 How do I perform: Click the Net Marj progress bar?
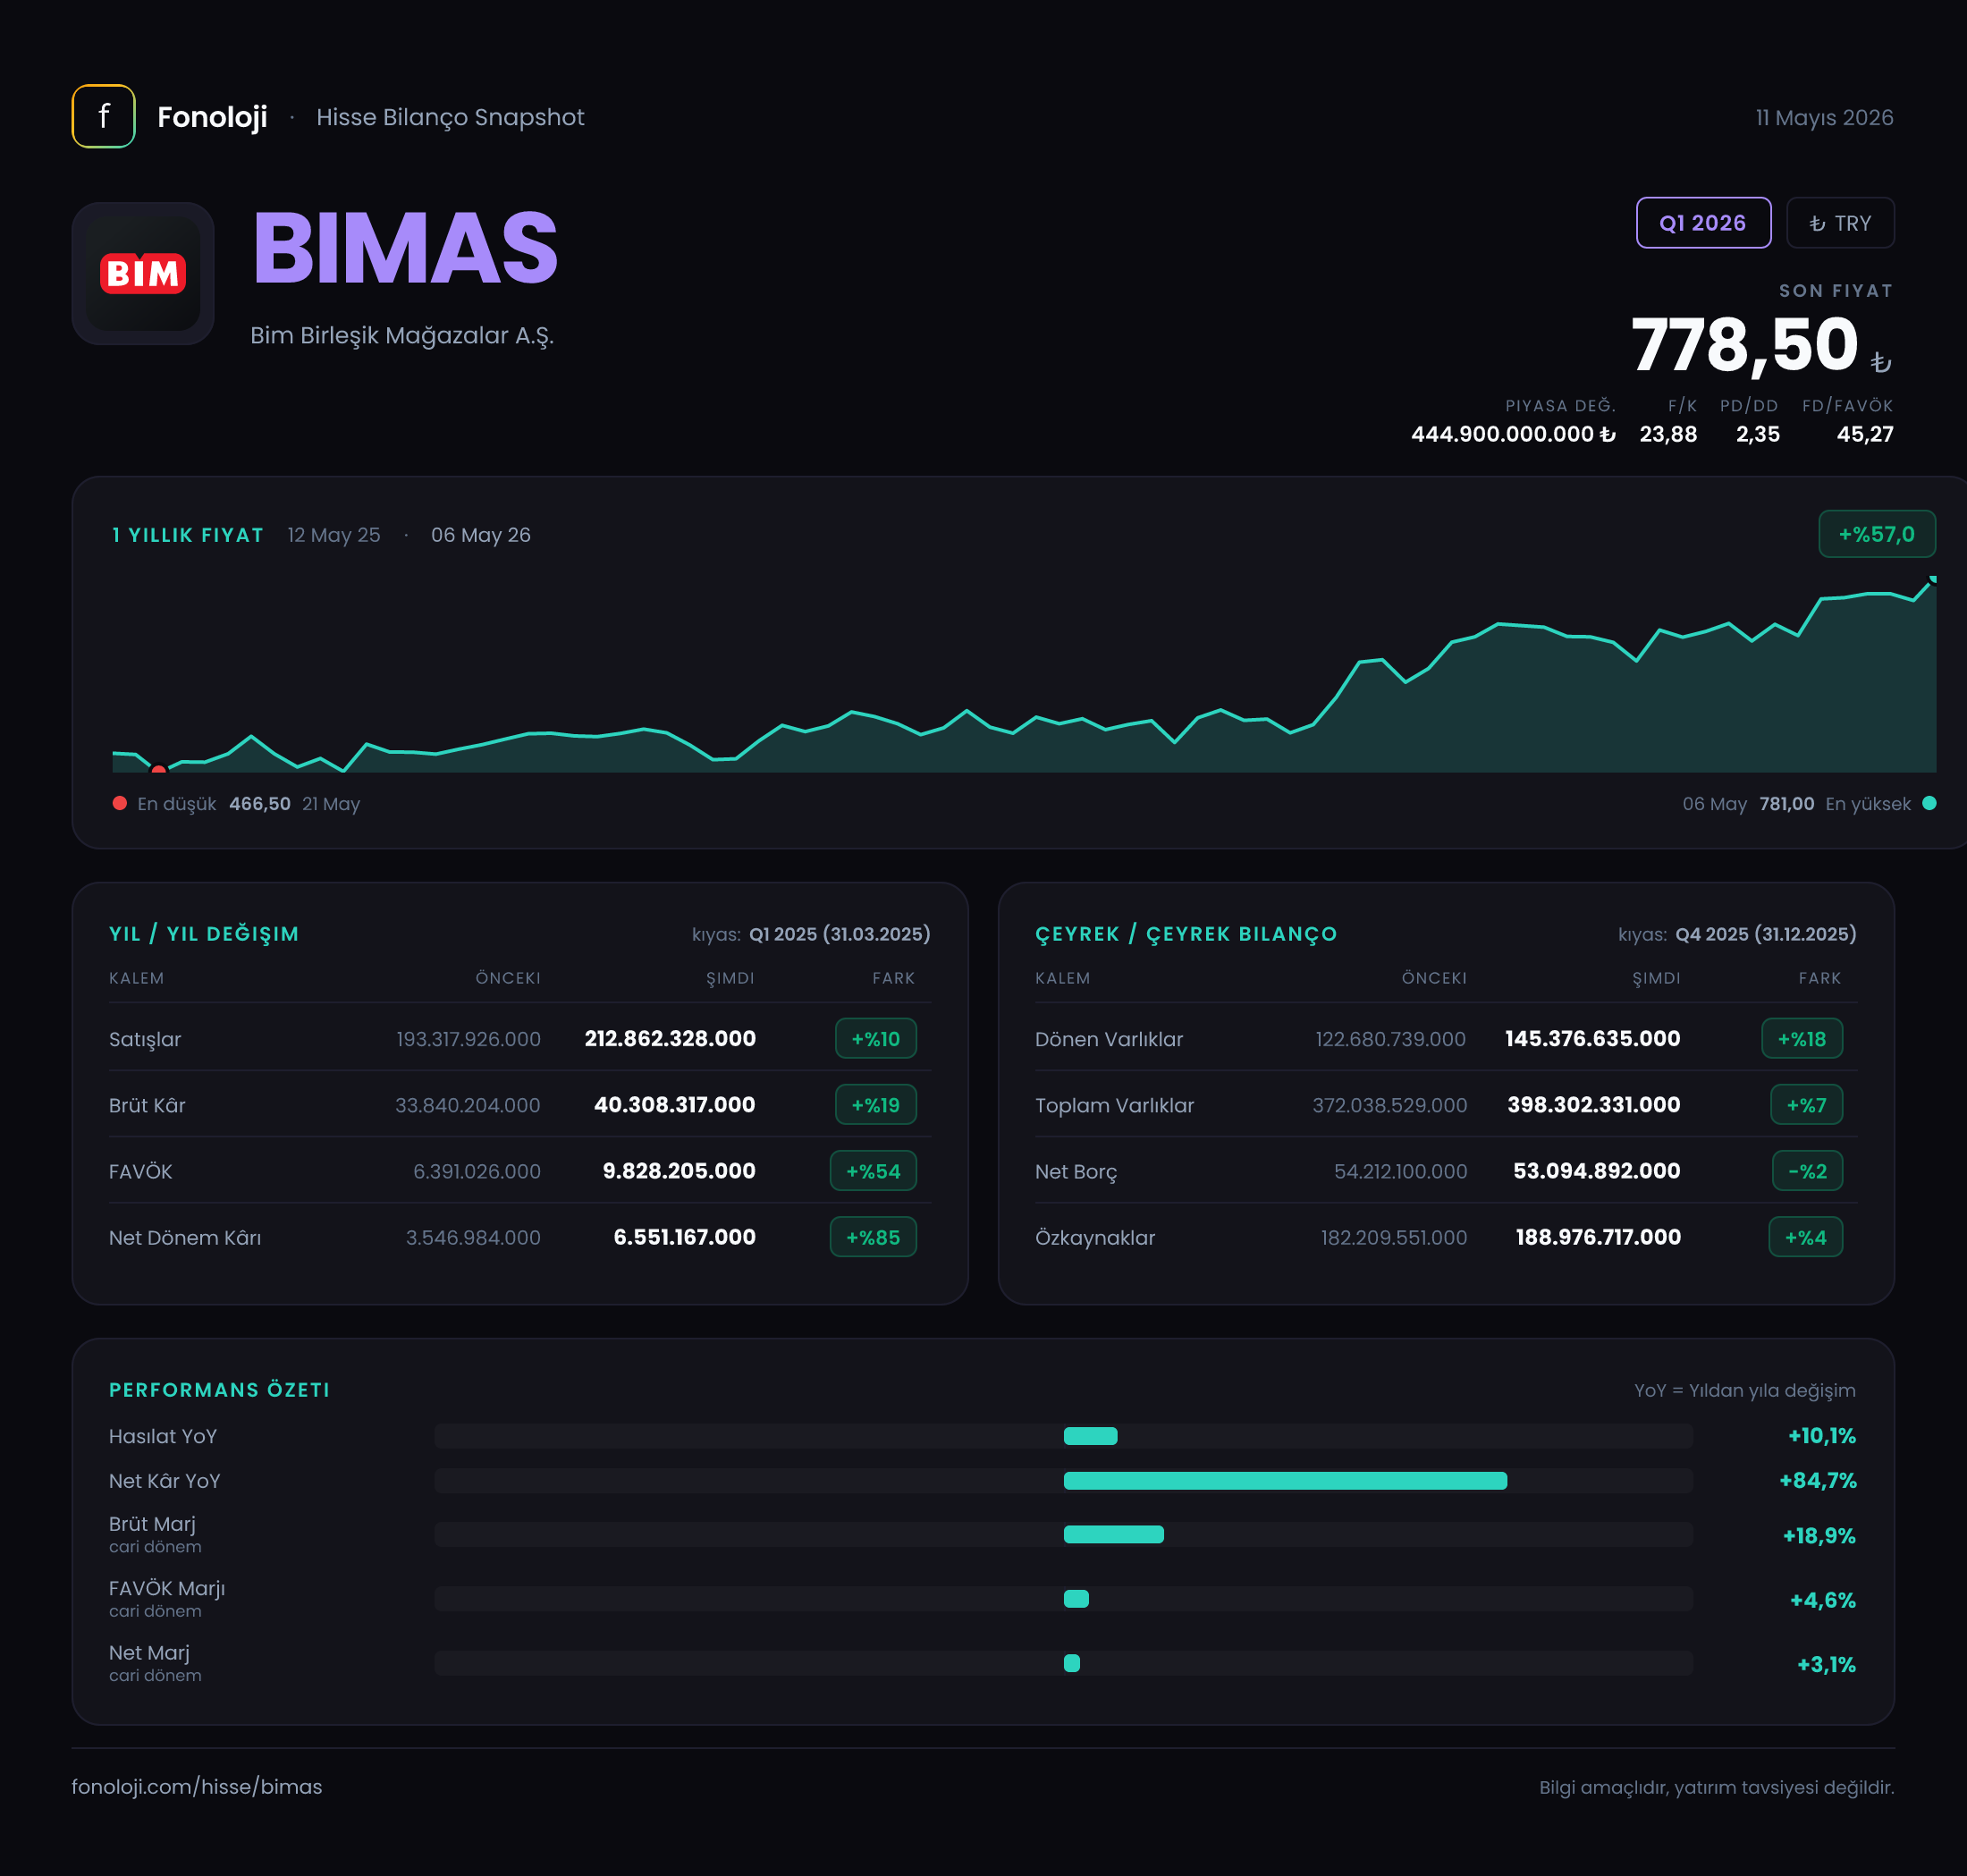point(1063,1663)
